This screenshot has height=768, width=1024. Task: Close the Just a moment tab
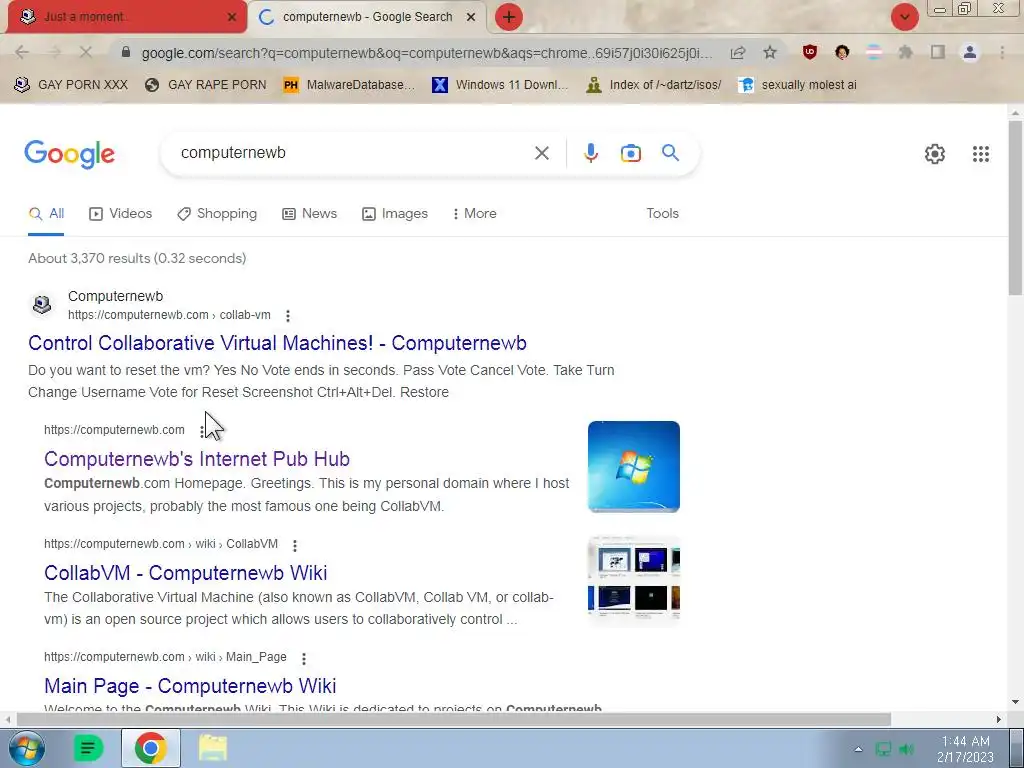pyautogui.click(x=232, y=17)
